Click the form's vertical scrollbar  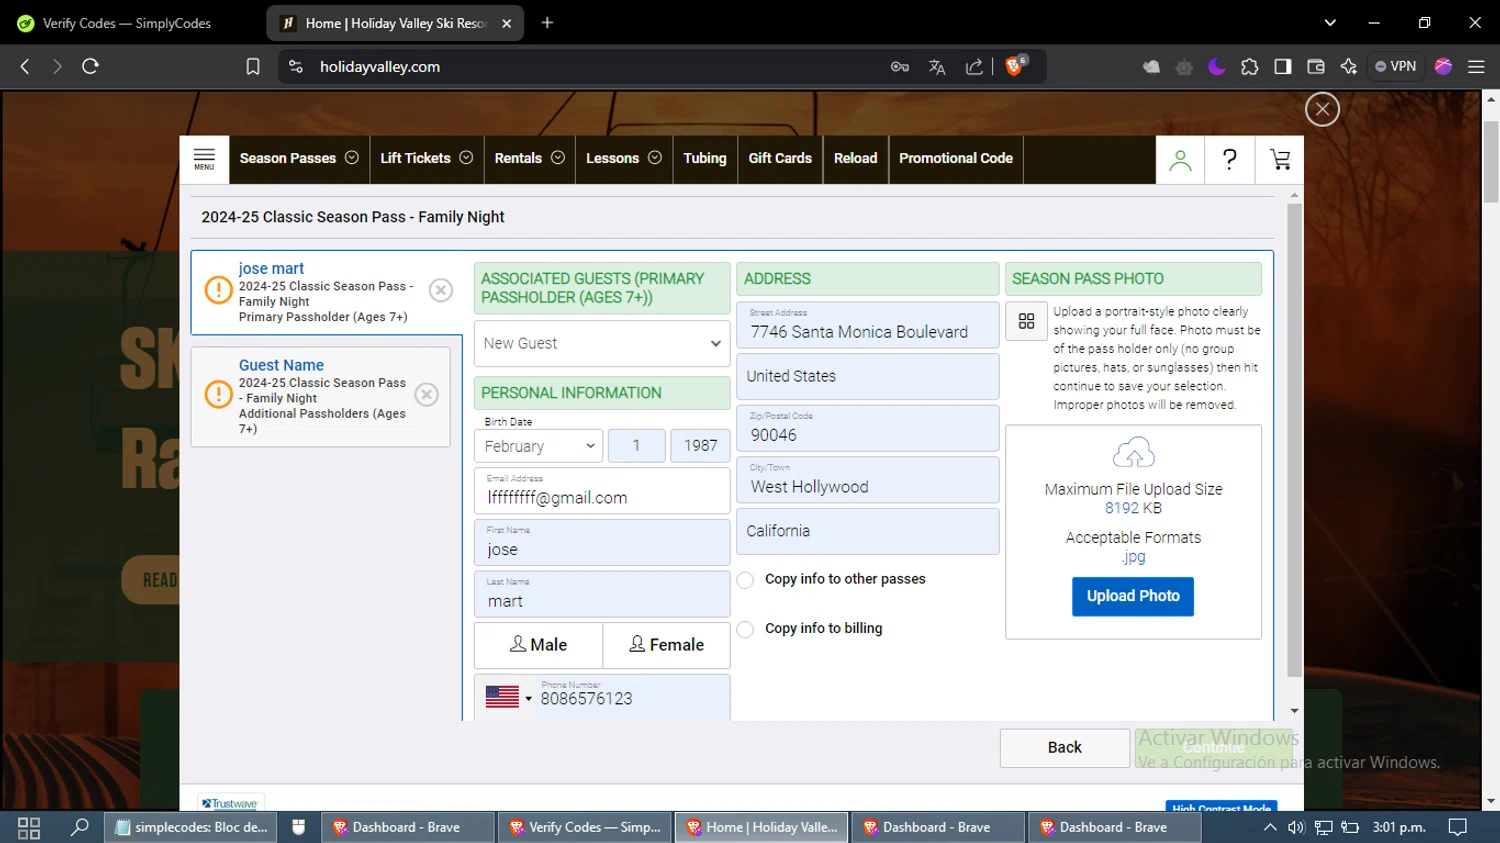(x=1294, y=440)
